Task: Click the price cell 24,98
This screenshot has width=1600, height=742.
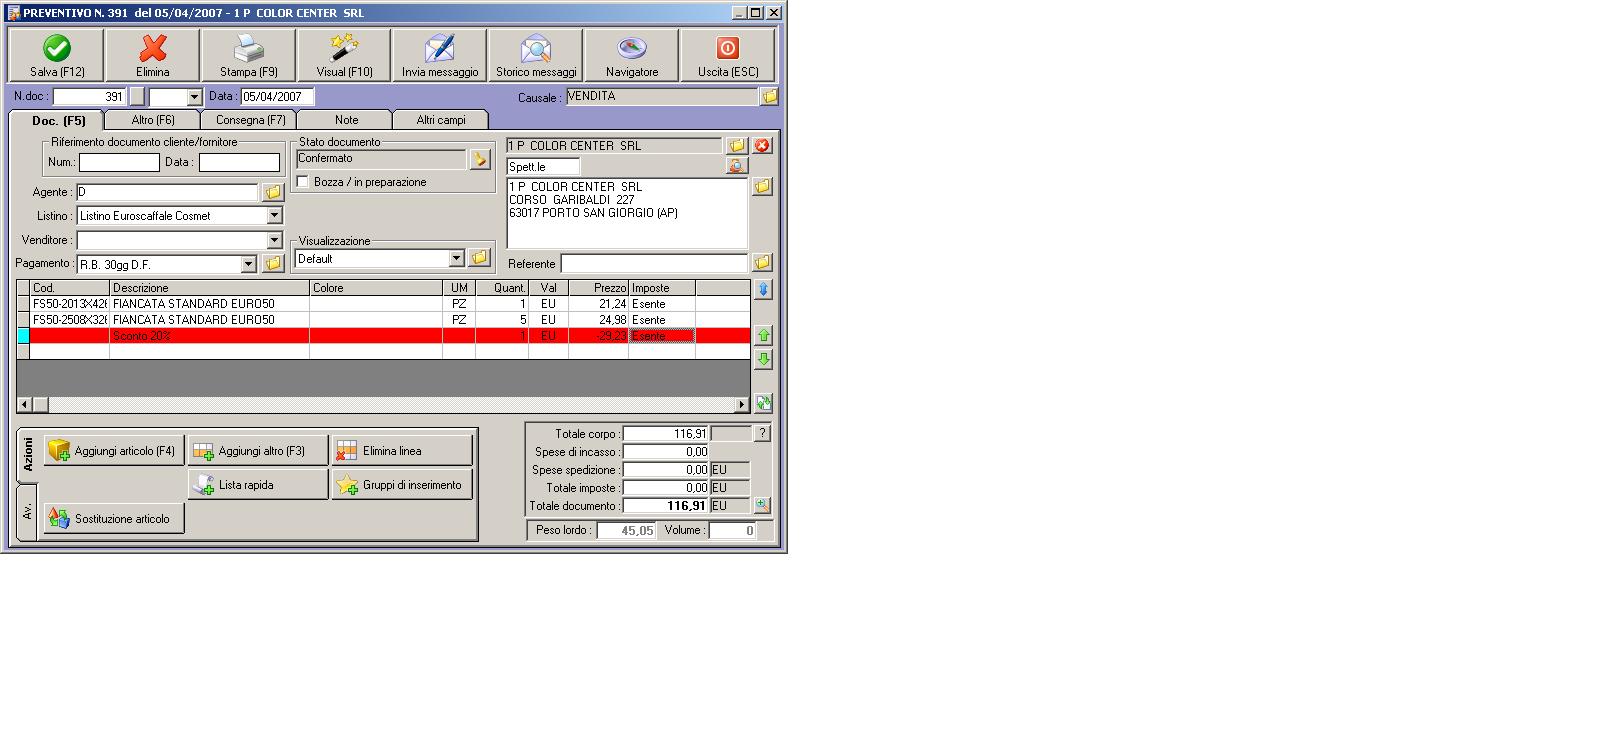Action: pos(598,320)
